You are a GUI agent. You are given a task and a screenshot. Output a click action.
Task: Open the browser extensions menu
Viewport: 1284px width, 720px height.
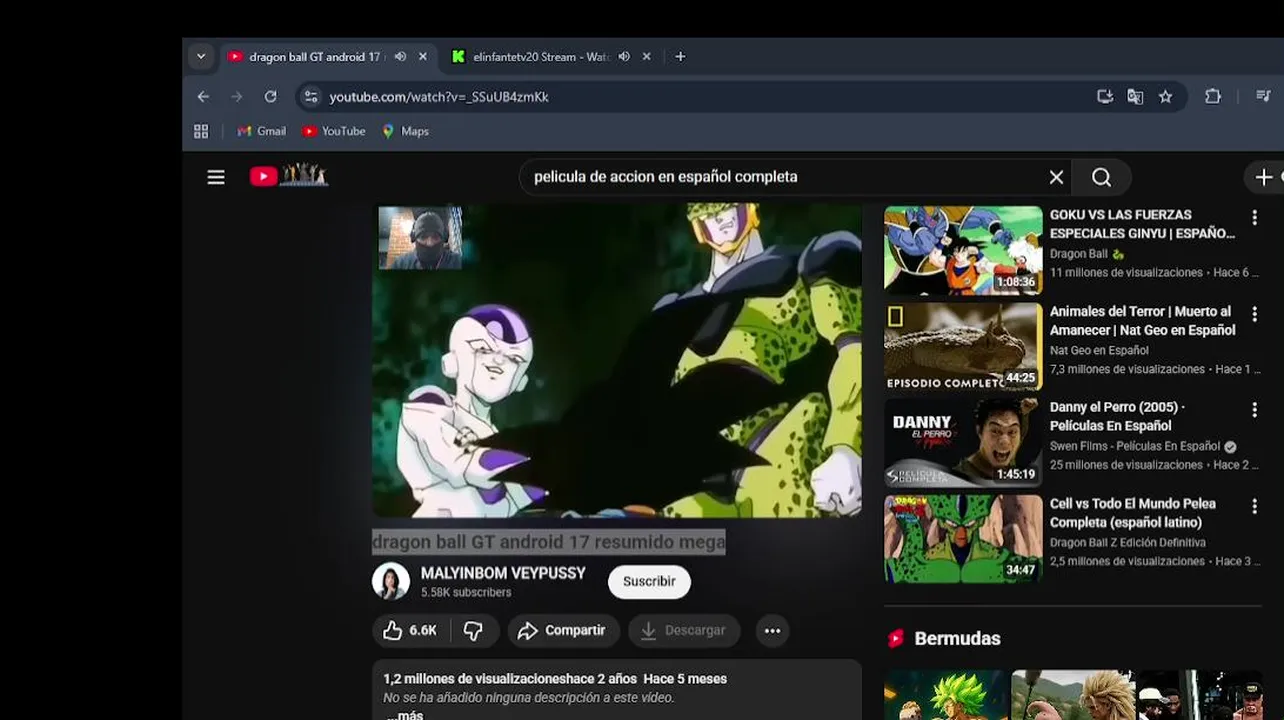pyautogui.click(x=1213, y=97)
